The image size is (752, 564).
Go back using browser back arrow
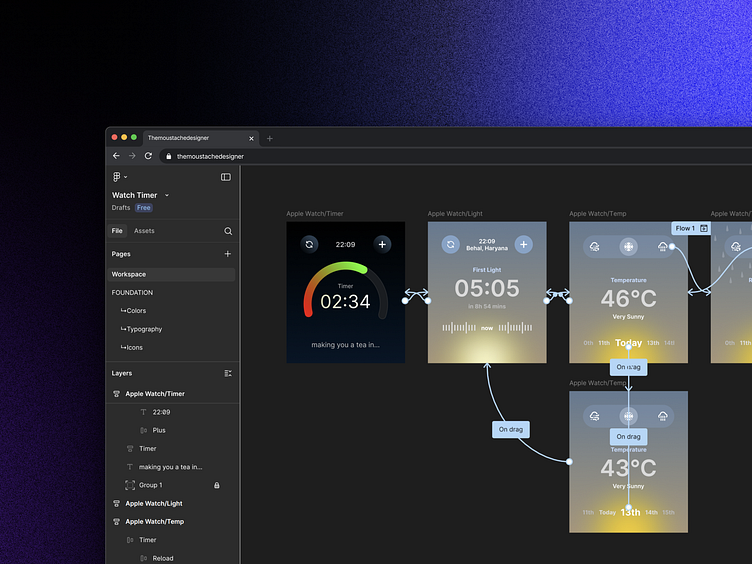pyautogui.click(x=116, y=156)
